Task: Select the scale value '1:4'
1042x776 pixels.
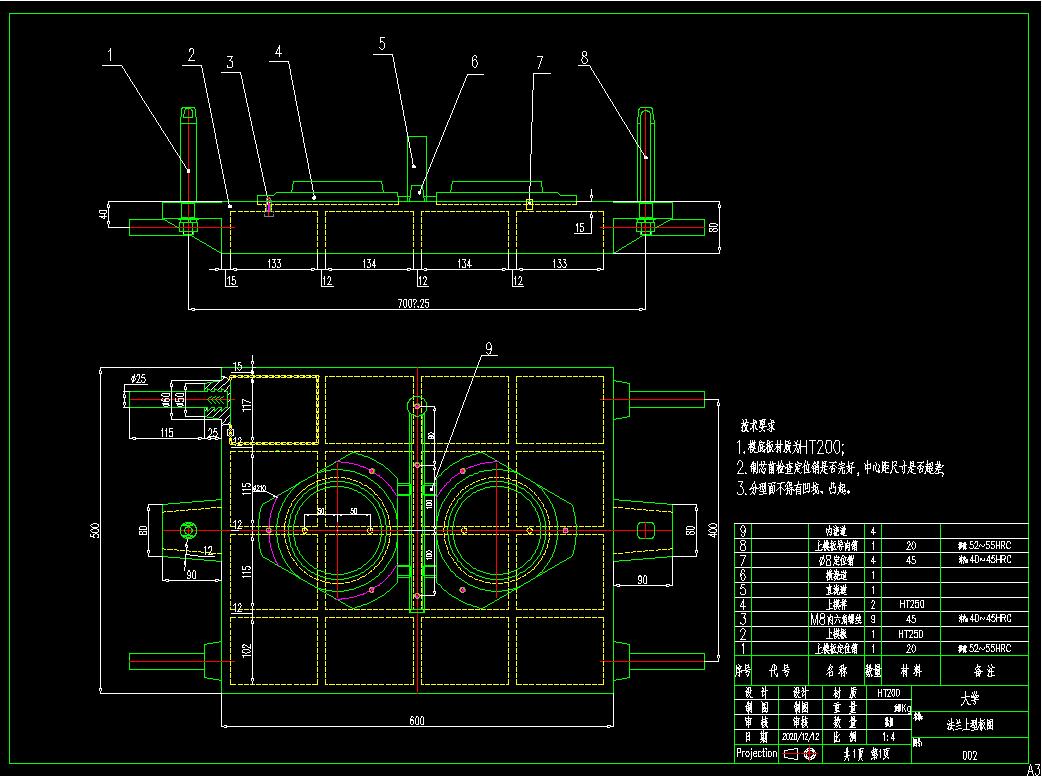Action: [888, 737]
